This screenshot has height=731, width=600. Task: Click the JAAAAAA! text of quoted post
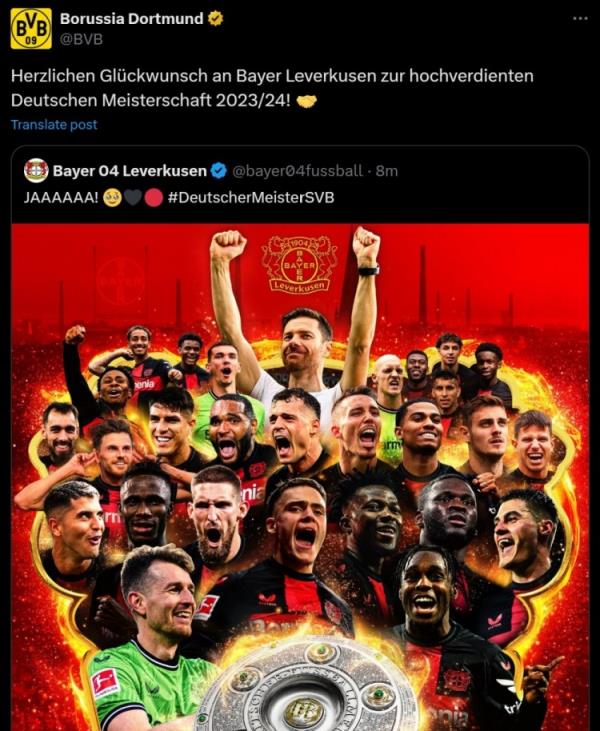coord(61,198)
